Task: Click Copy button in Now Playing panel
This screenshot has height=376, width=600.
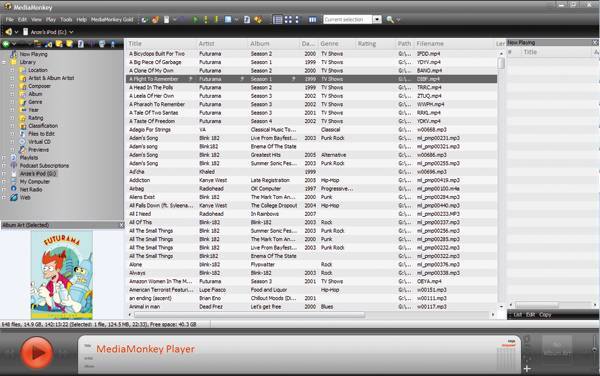Action: tap(545, 314)
